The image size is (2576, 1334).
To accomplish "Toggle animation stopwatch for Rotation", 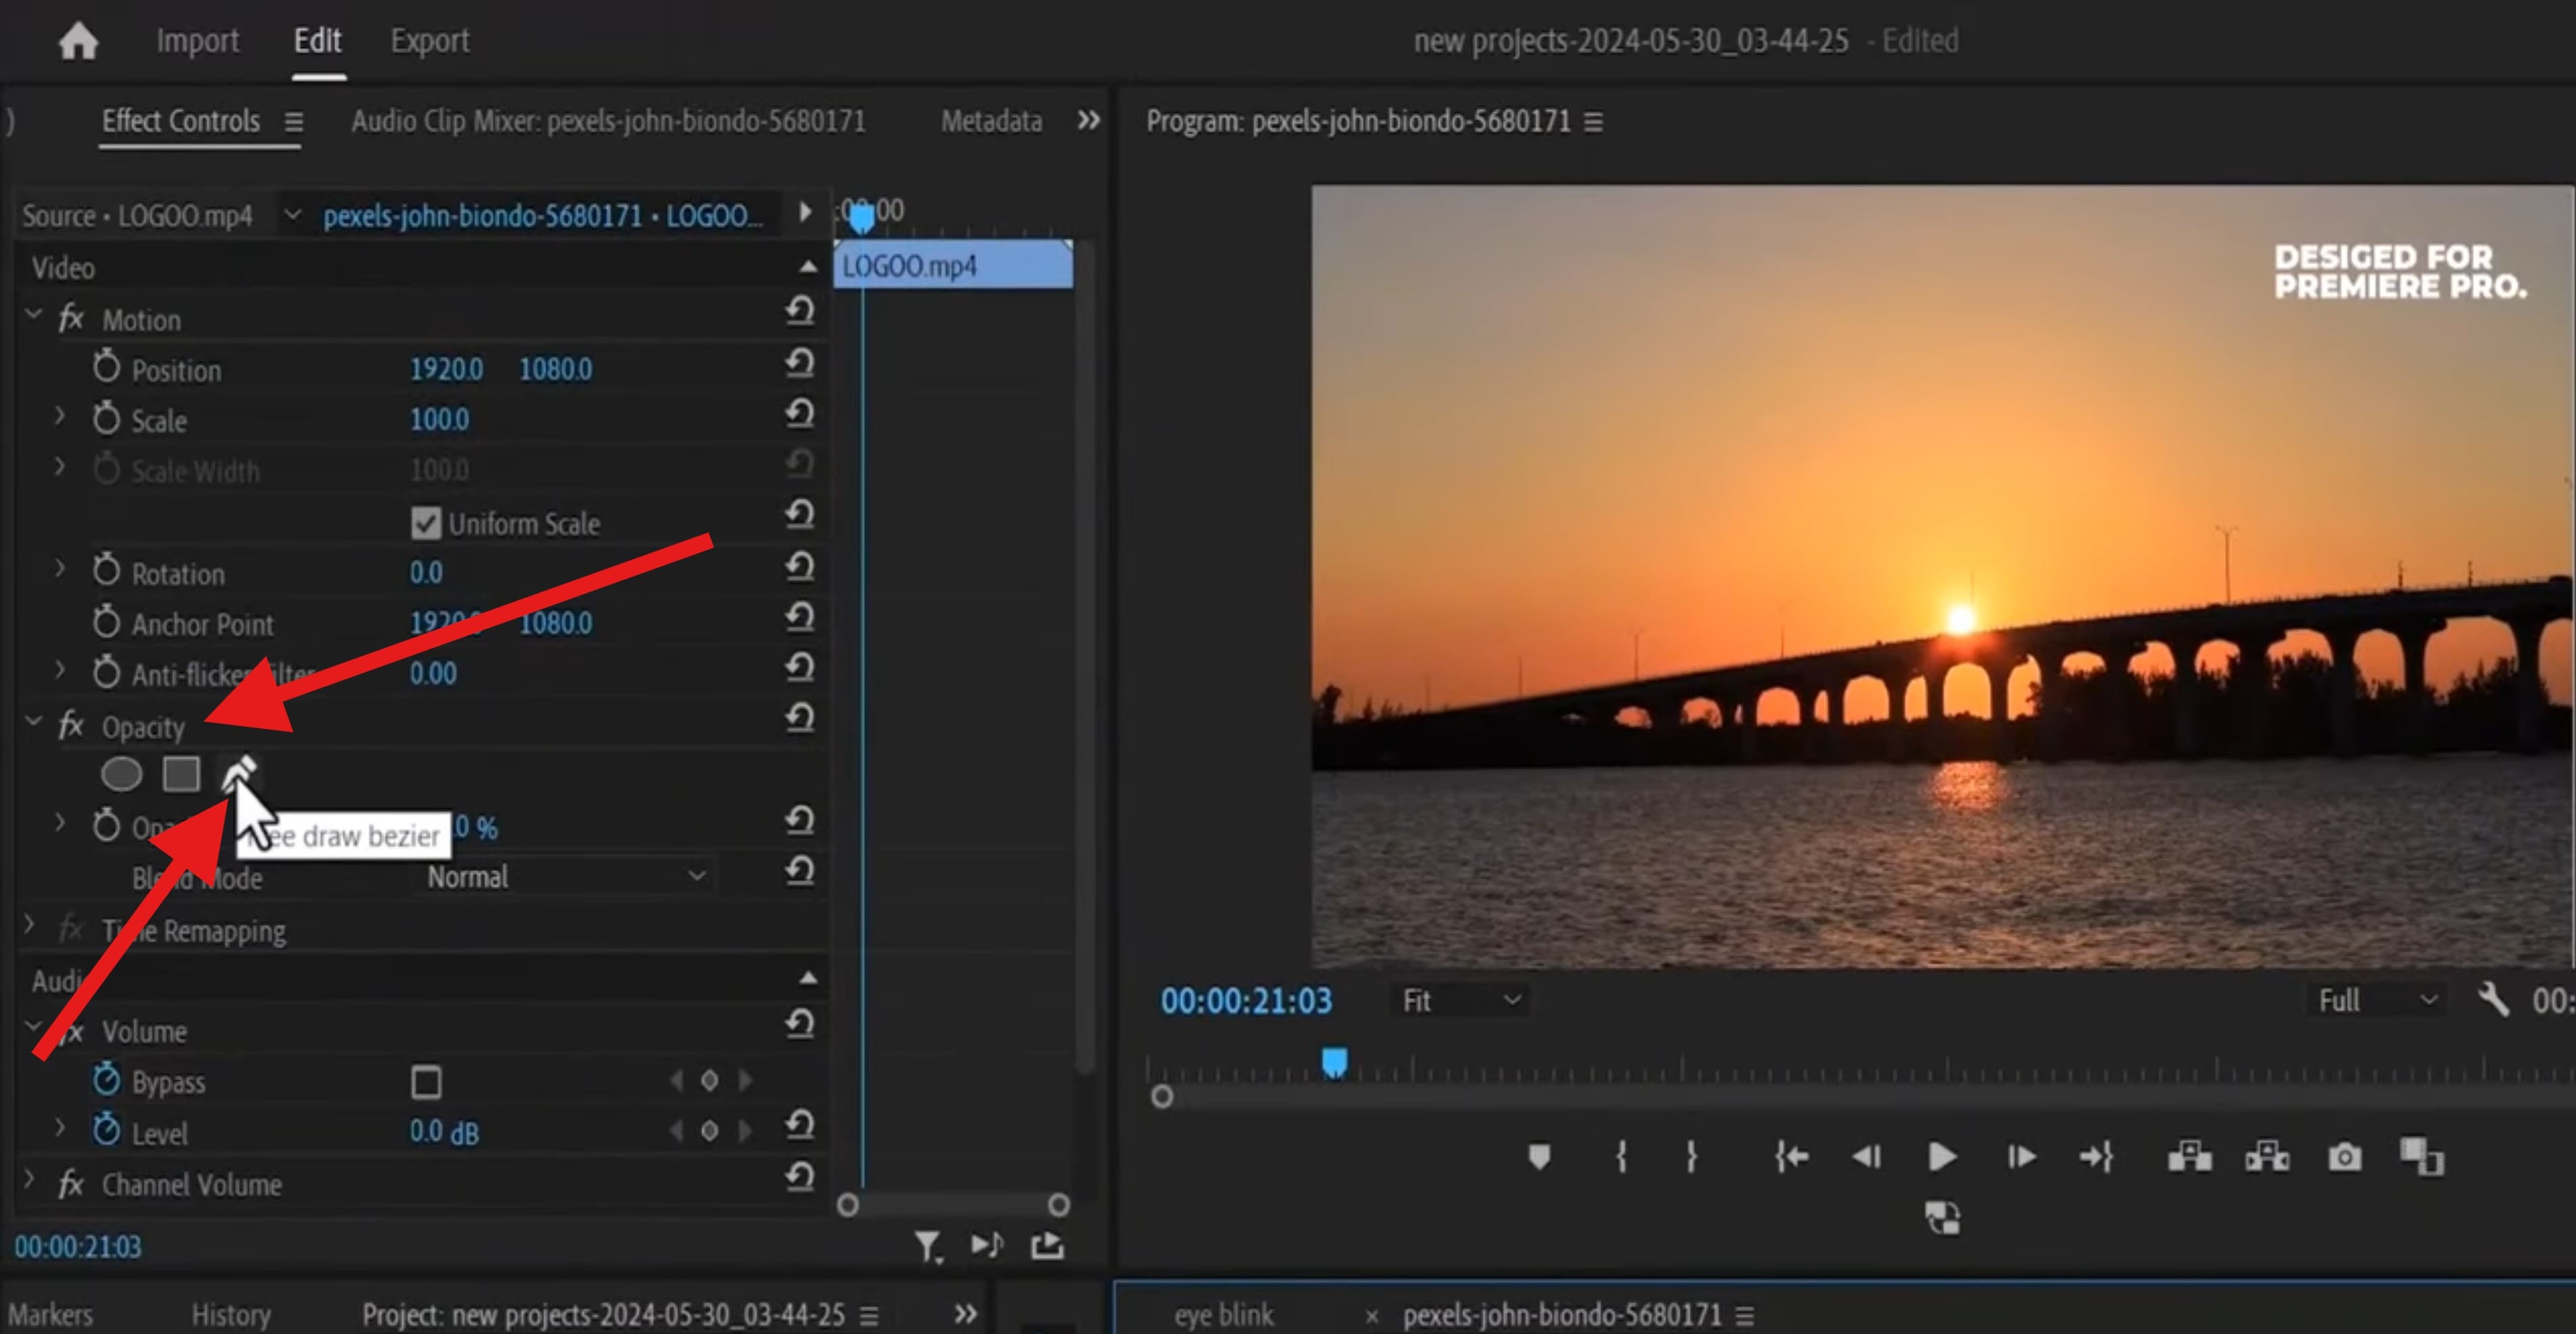I will point(106,572).
